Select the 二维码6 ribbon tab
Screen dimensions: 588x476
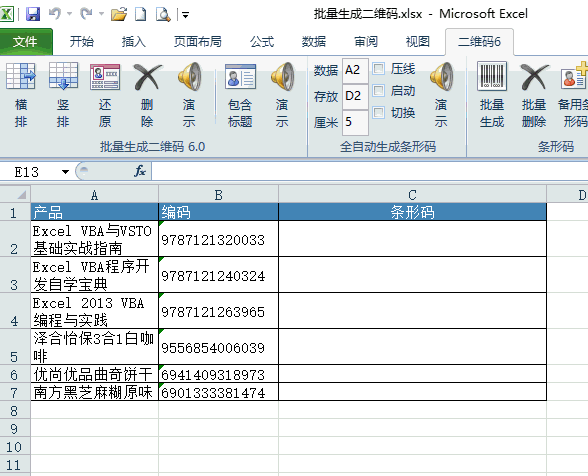pos(479,41)
